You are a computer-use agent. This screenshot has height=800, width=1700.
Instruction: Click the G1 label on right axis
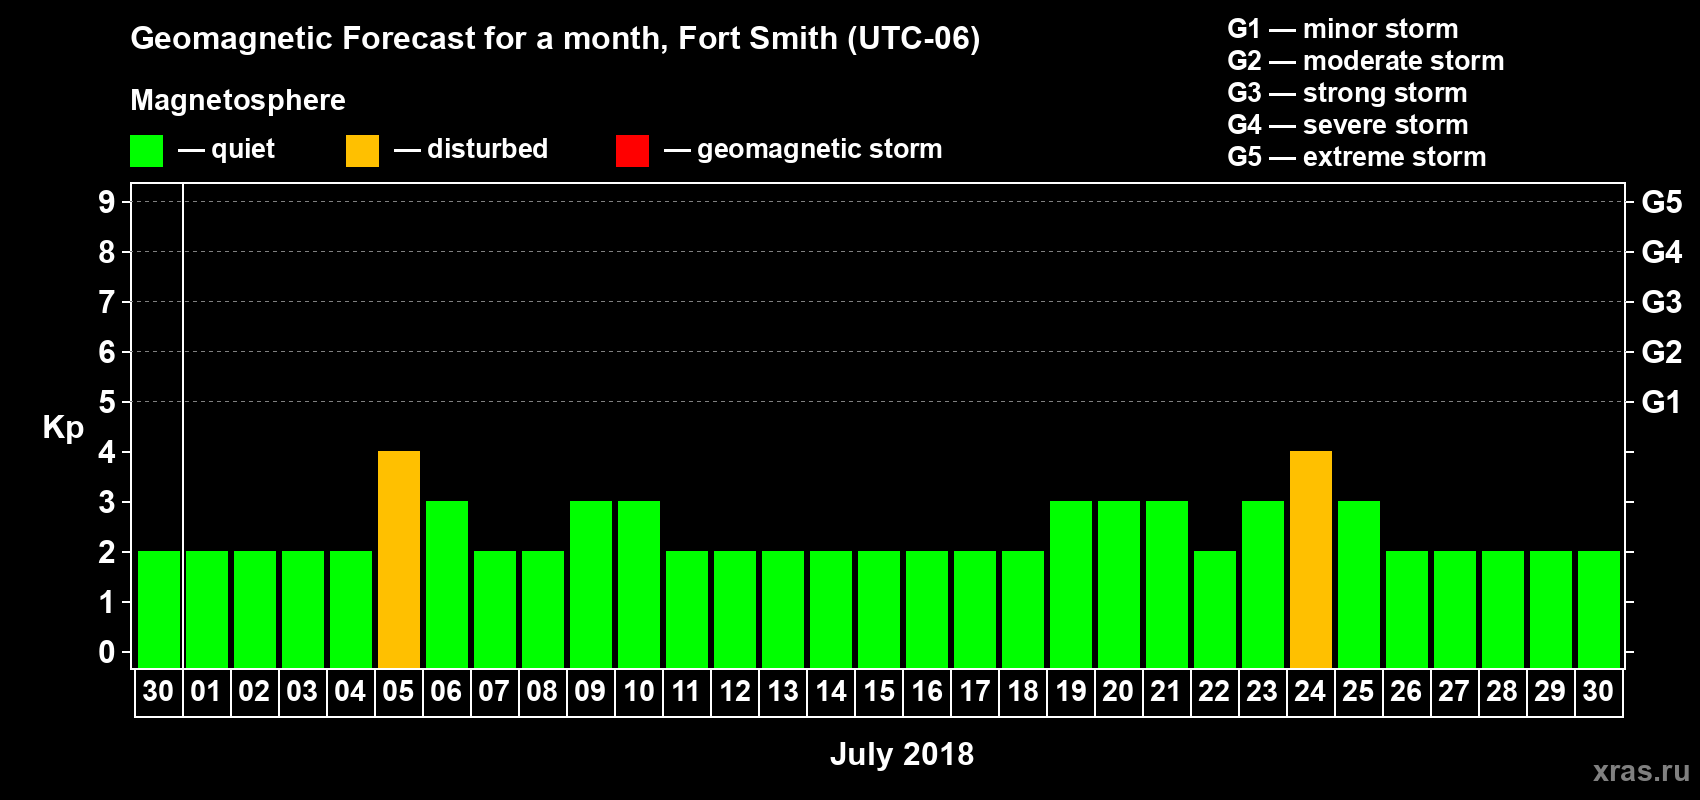tap(1662, 402)
